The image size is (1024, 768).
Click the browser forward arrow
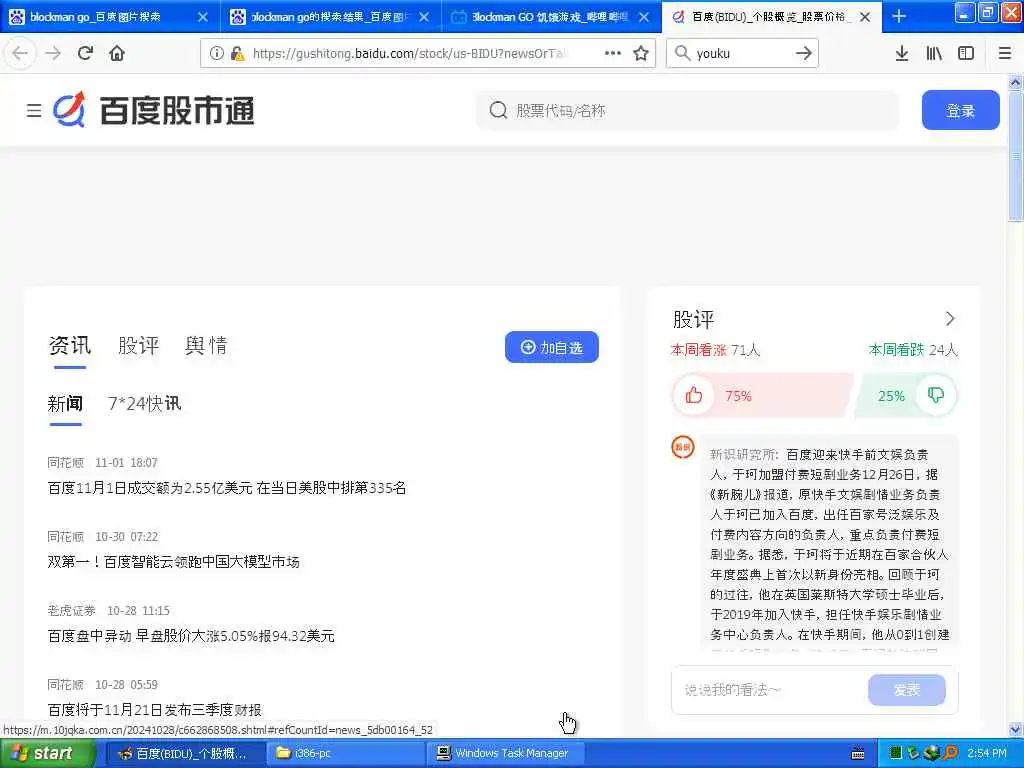click(x=53, y=53)
